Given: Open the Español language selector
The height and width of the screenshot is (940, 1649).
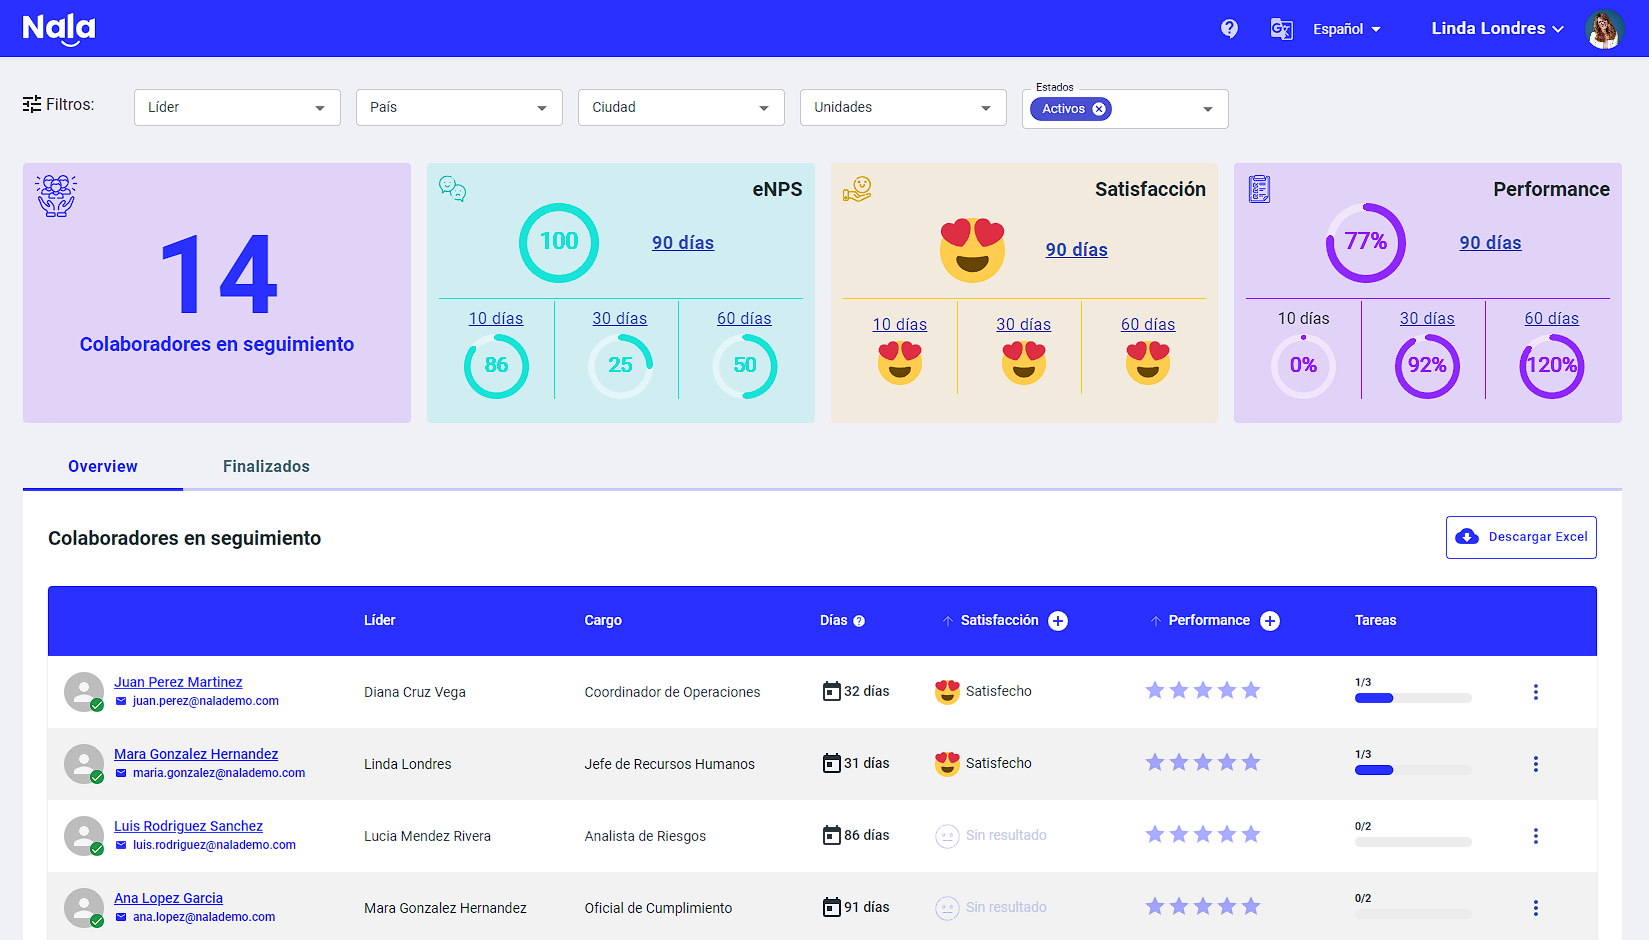Looking at the screenshot, I should point(1346,29).
